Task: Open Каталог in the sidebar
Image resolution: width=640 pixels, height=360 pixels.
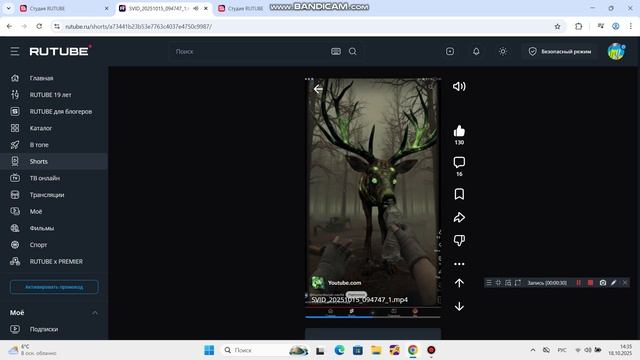Action: [54, 128]
